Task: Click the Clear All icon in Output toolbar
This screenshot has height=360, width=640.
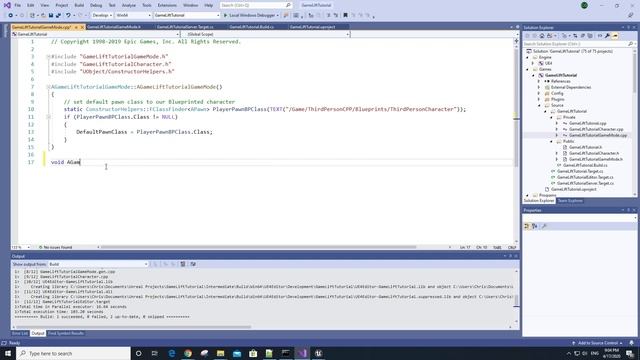Action: (x=183, y=264)
